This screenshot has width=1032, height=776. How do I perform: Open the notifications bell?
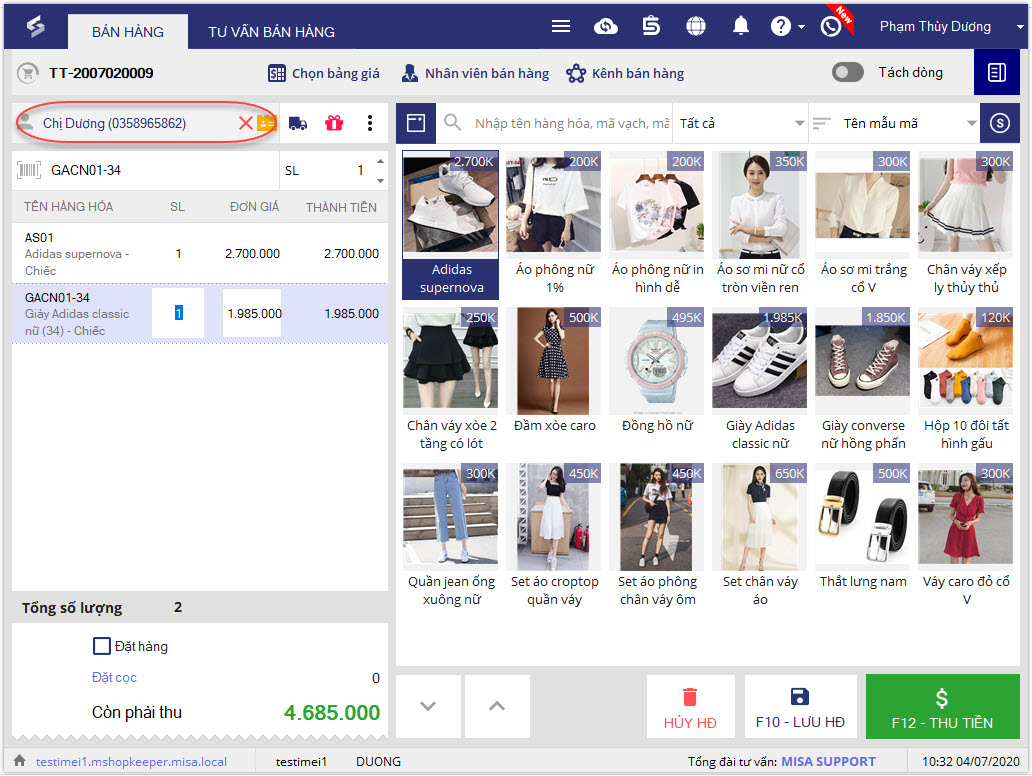pos(741,26)
